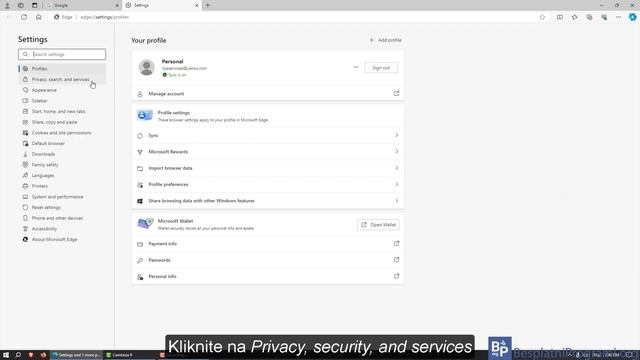Screen dimensions: 640x360
Task: Open Browser essentials icon
Action: [x=604, y=17]
